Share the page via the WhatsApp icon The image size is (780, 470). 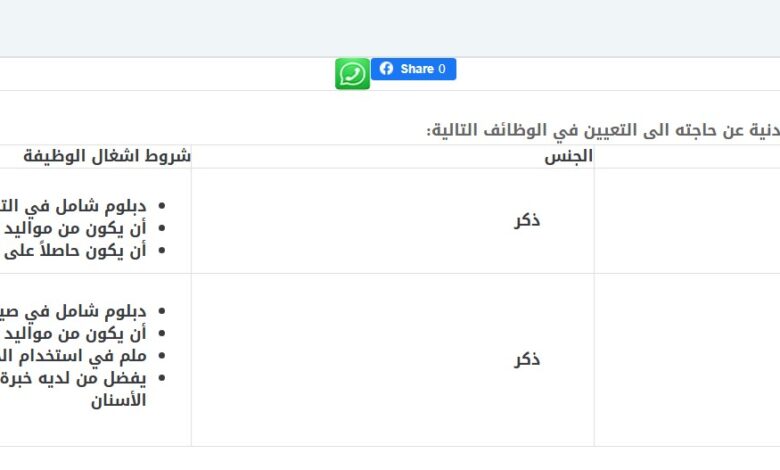coord(352,74)
